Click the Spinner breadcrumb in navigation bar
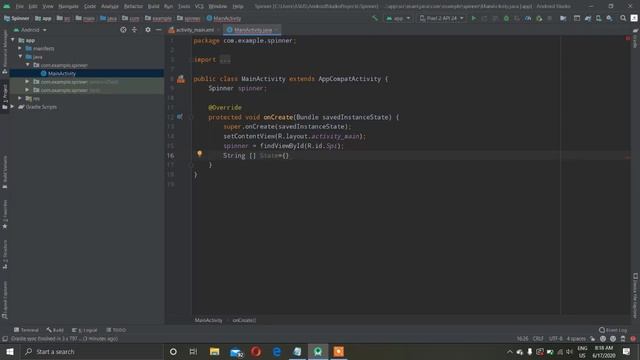640x360 pixels. click(x=17, y=18)
